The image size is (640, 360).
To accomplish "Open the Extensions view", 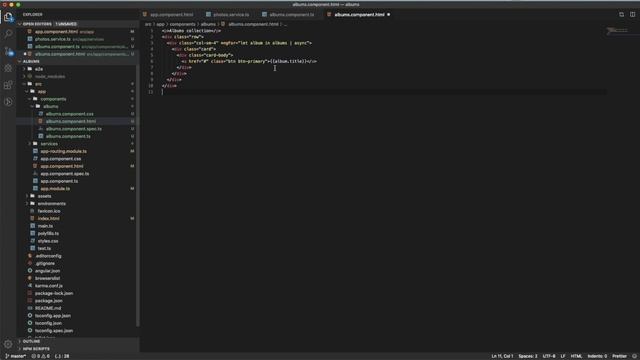I will tap(8, 85).
